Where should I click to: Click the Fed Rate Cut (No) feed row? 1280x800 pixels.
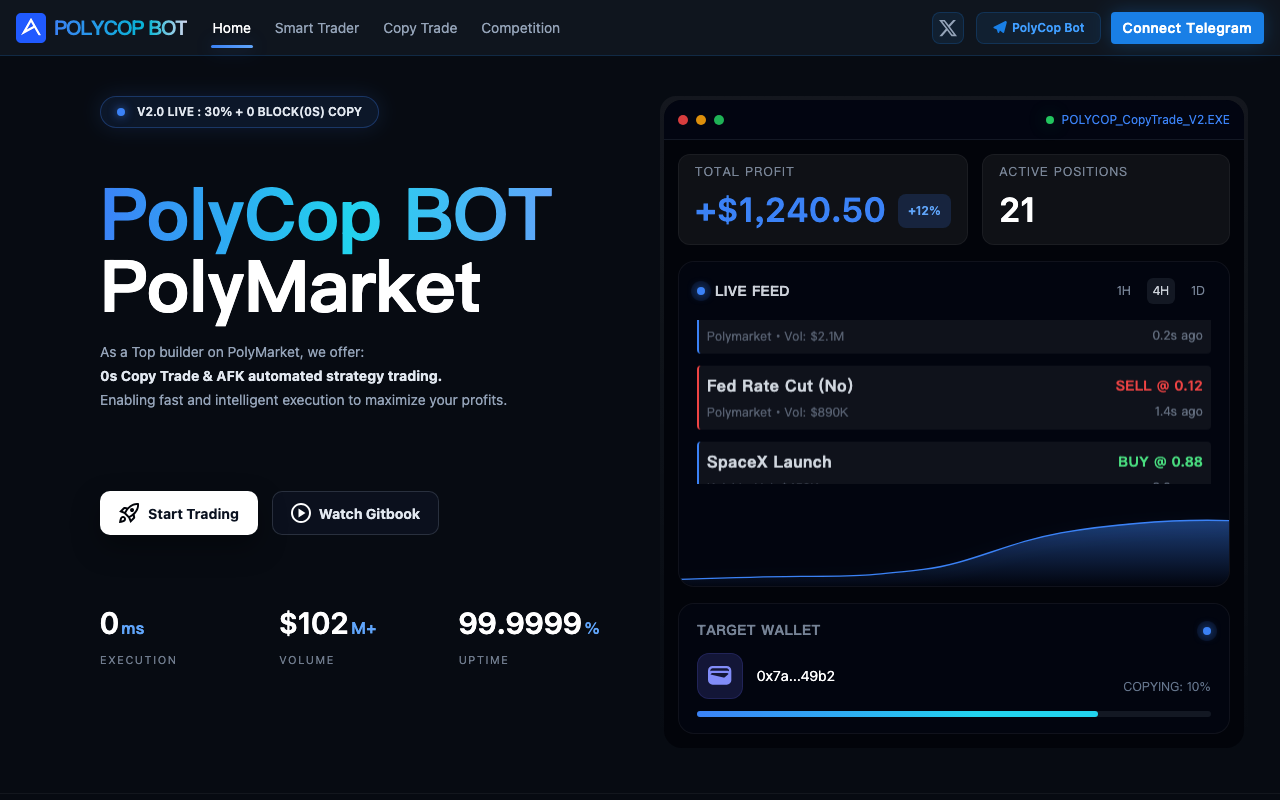(x=954, y=398)
